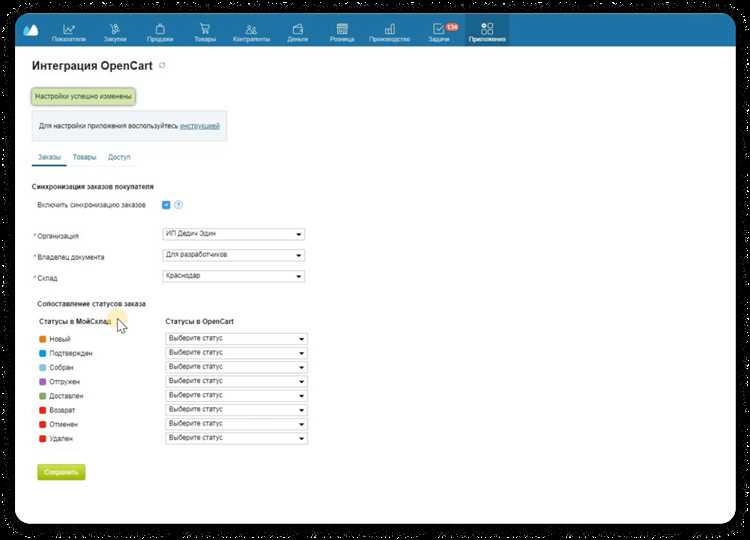The width and height of the screenshot is (750, 540).
Task: Choose OpenCart status for Отгружен row
Action: point(236,381)
